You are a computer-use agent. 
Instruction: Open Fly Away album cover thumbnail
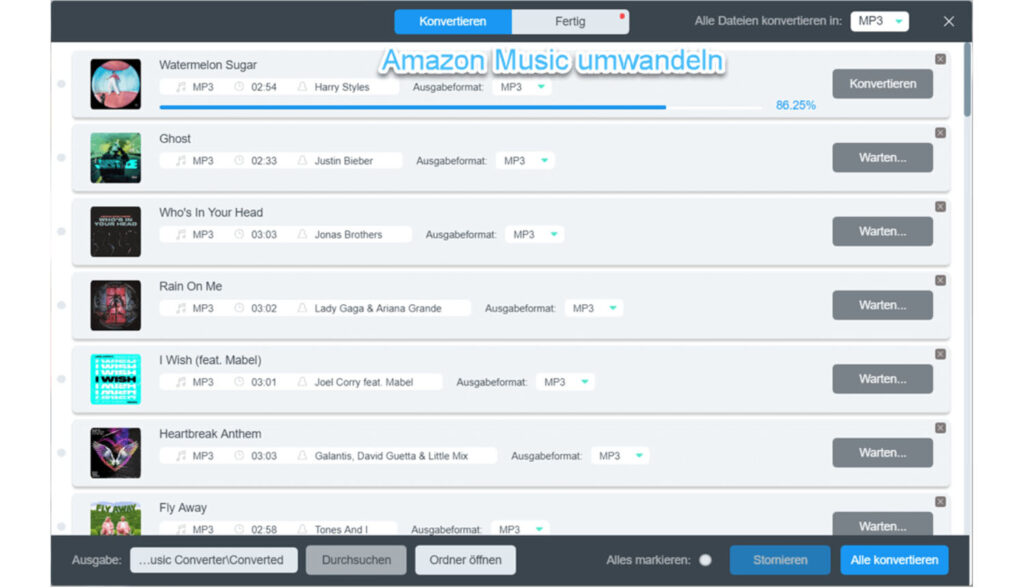click(116, 519)
